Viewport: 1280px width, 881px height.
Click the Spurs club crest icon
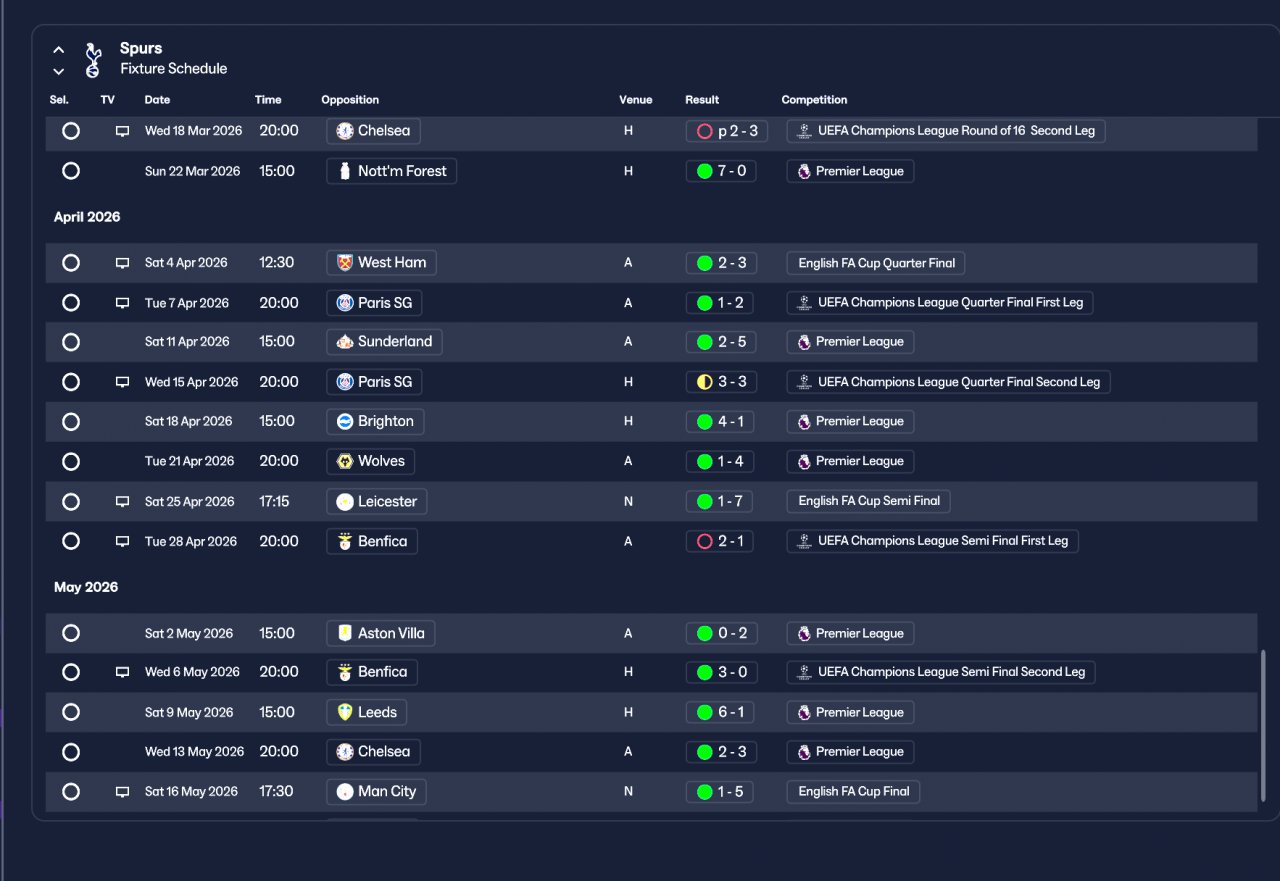pyautogui.click(x=92, y=59)
